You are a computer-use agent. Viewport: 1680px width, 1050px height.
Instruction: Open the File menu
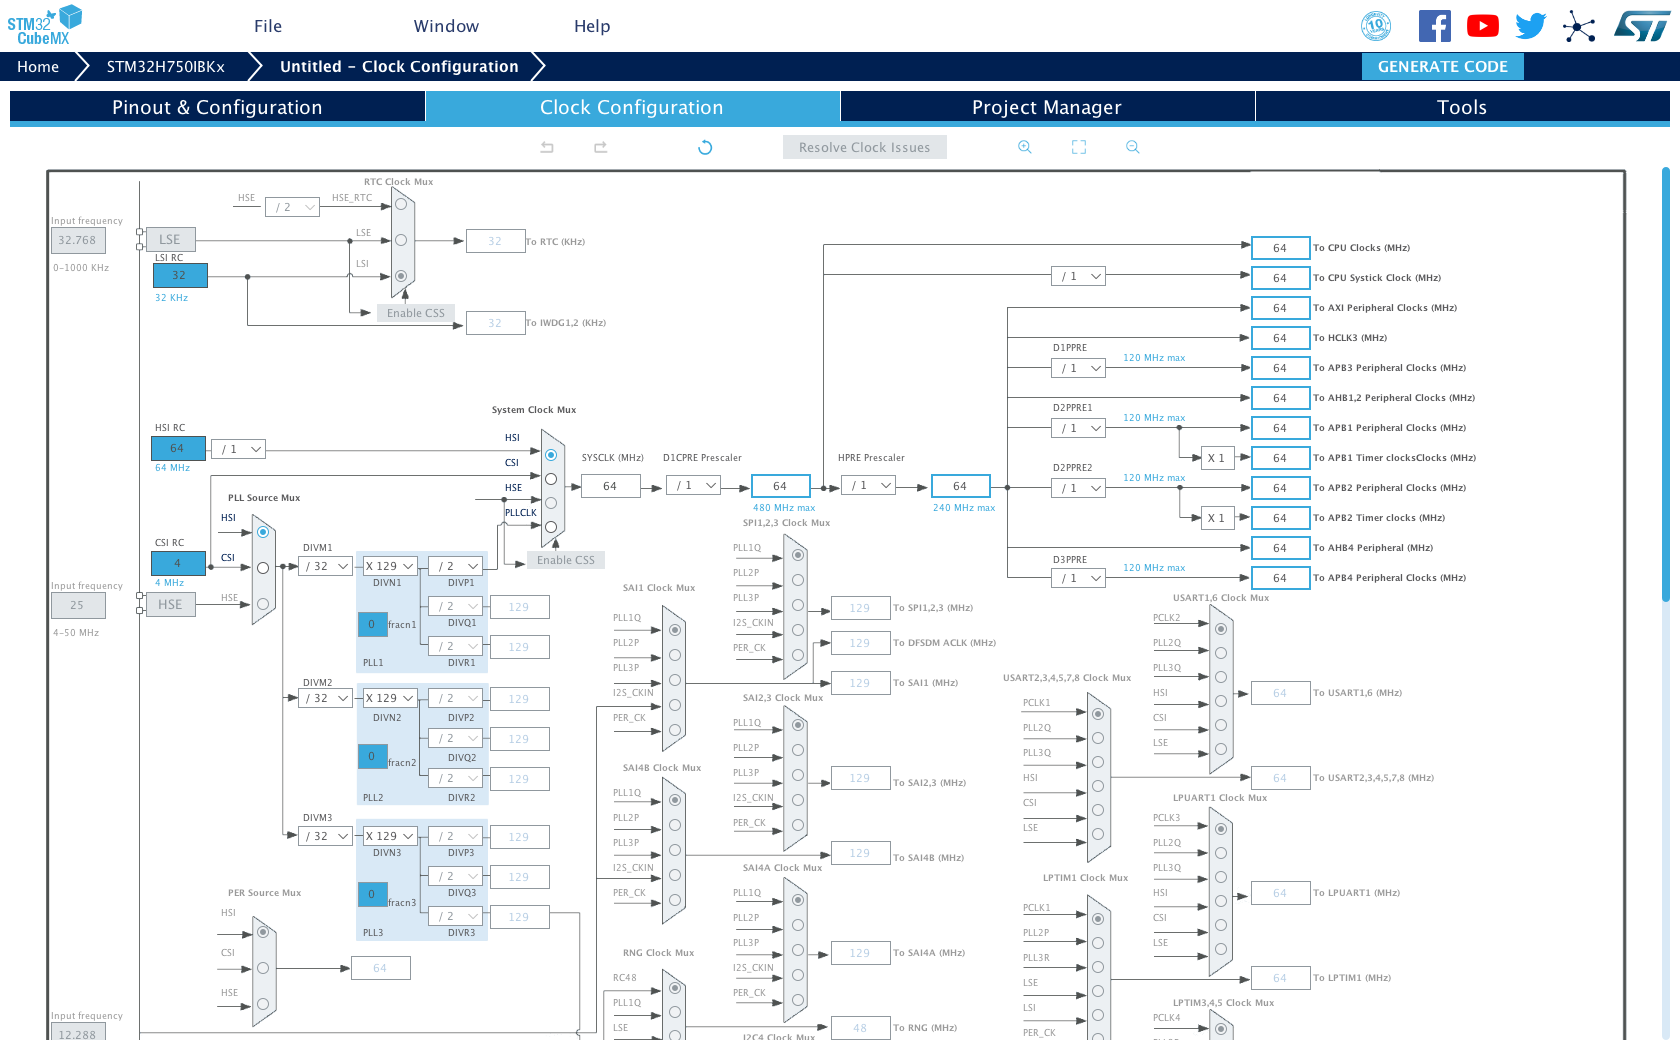pyautogui.click(x=268, y=26)
